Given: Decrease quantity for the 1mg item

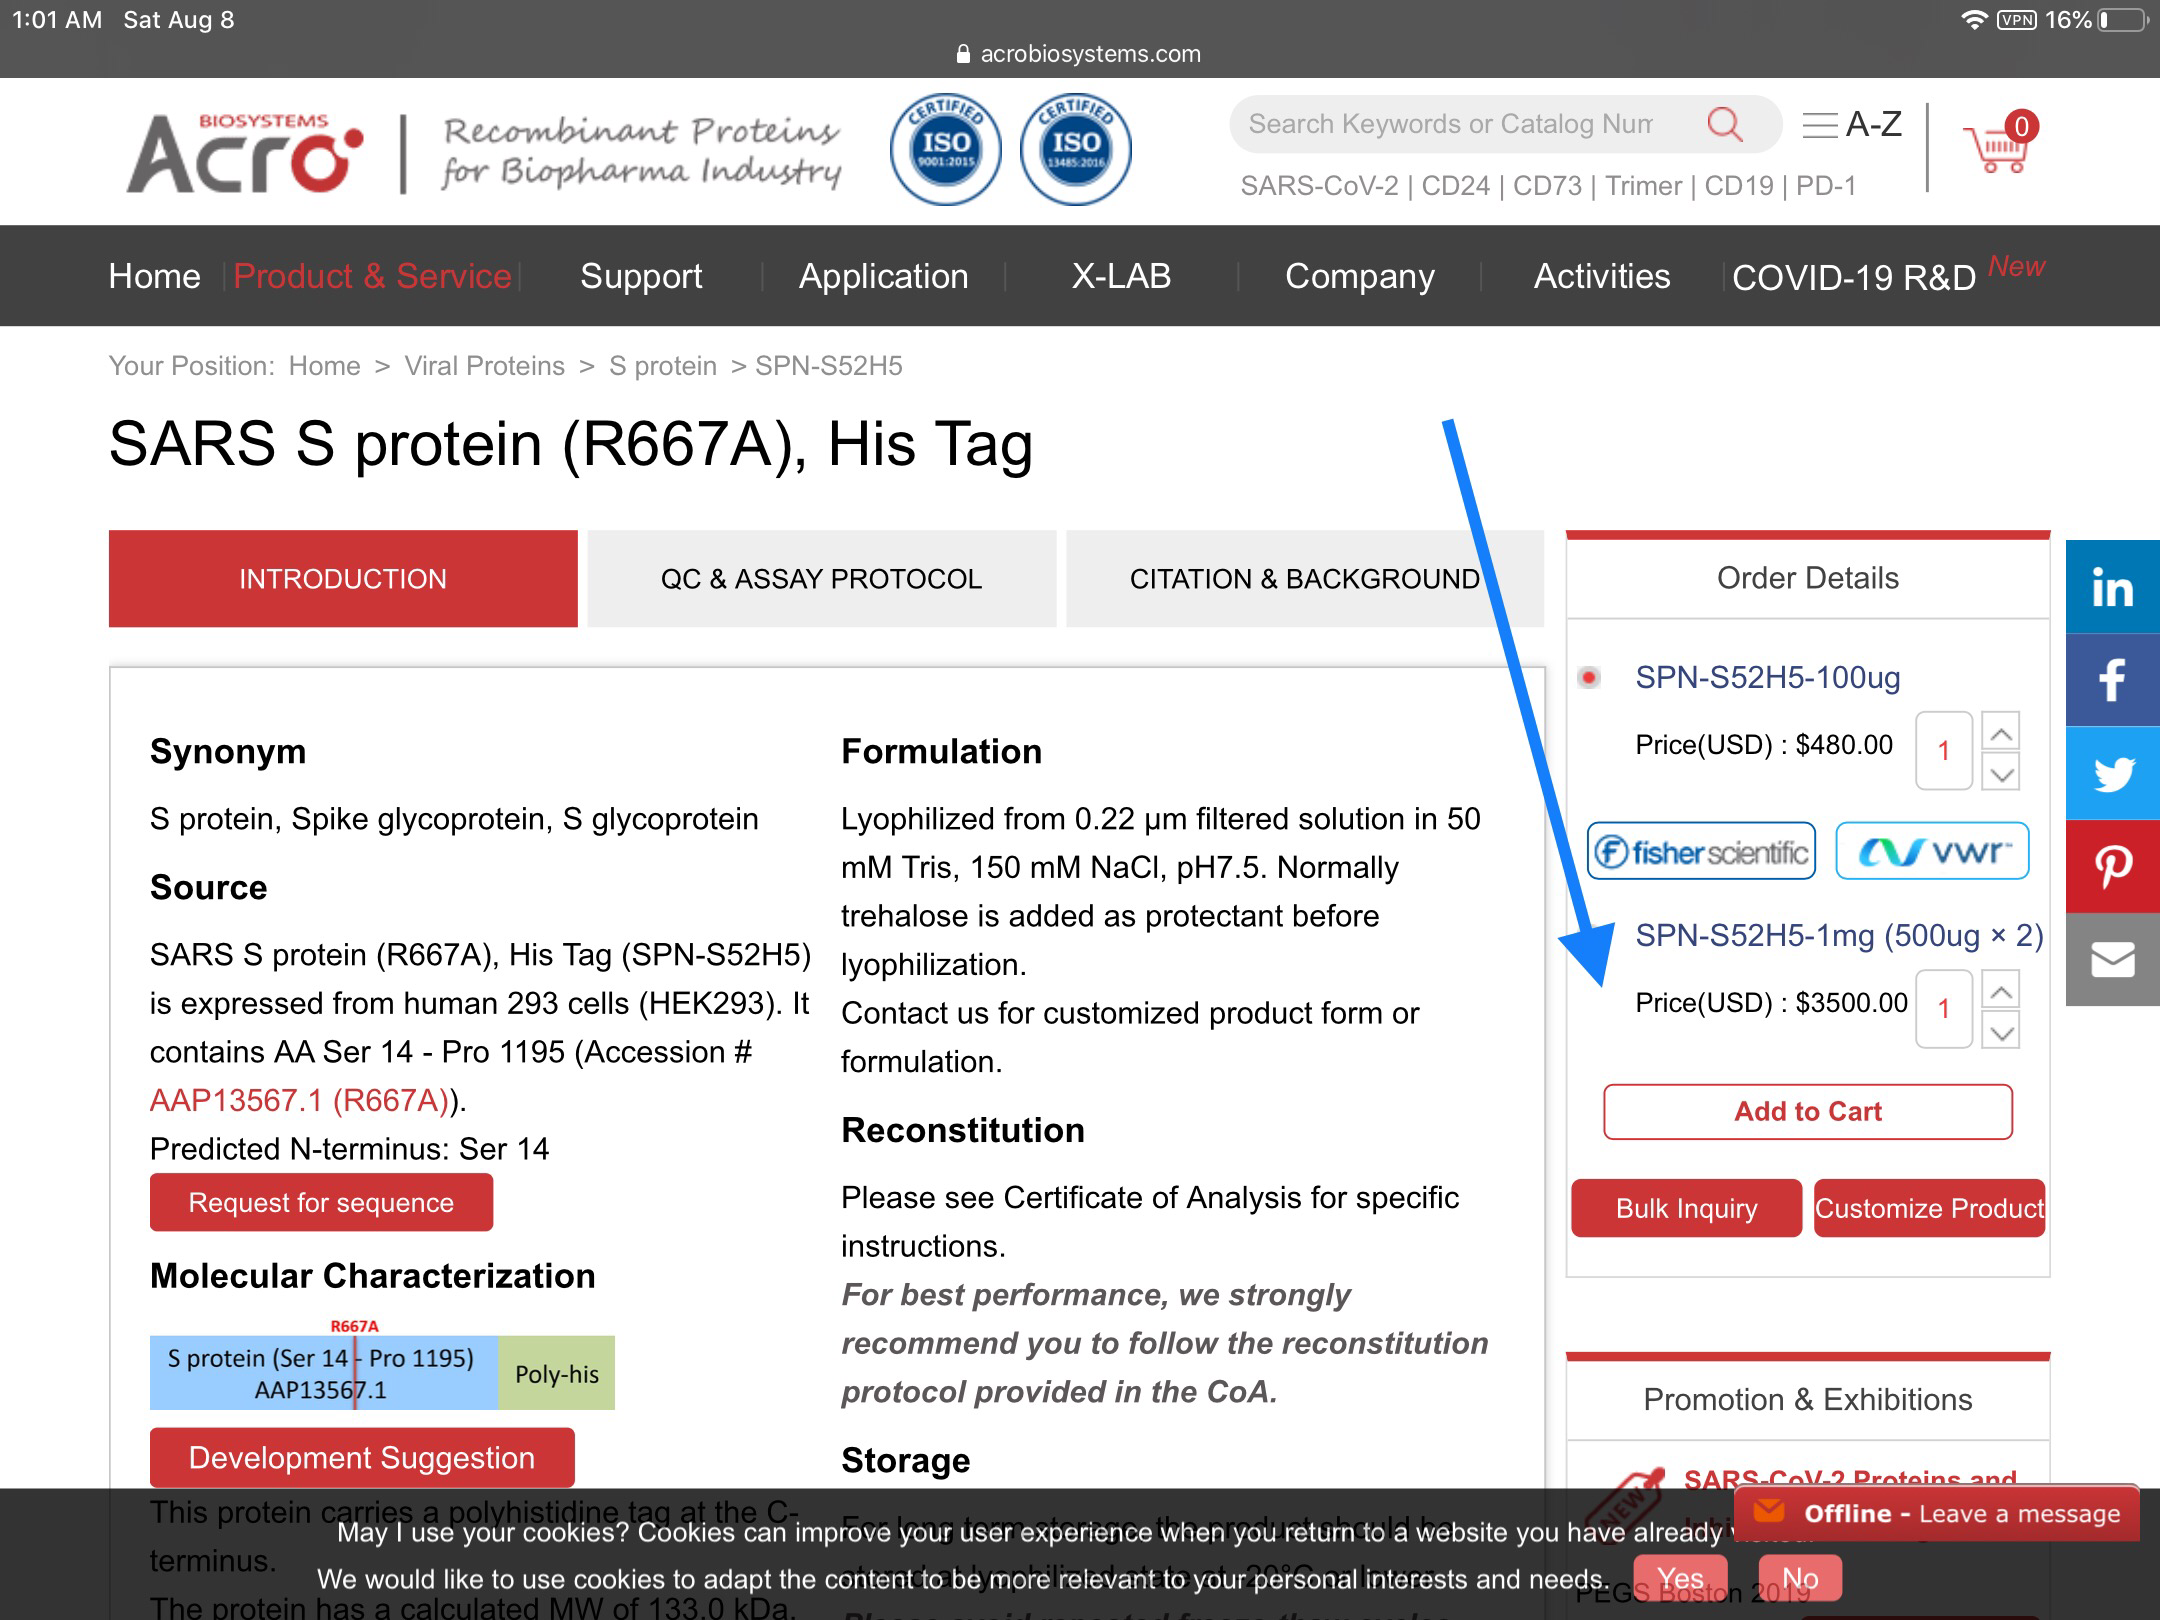Looking at the screenshot, I should pyautogui.click(x=2000, y=1030).
